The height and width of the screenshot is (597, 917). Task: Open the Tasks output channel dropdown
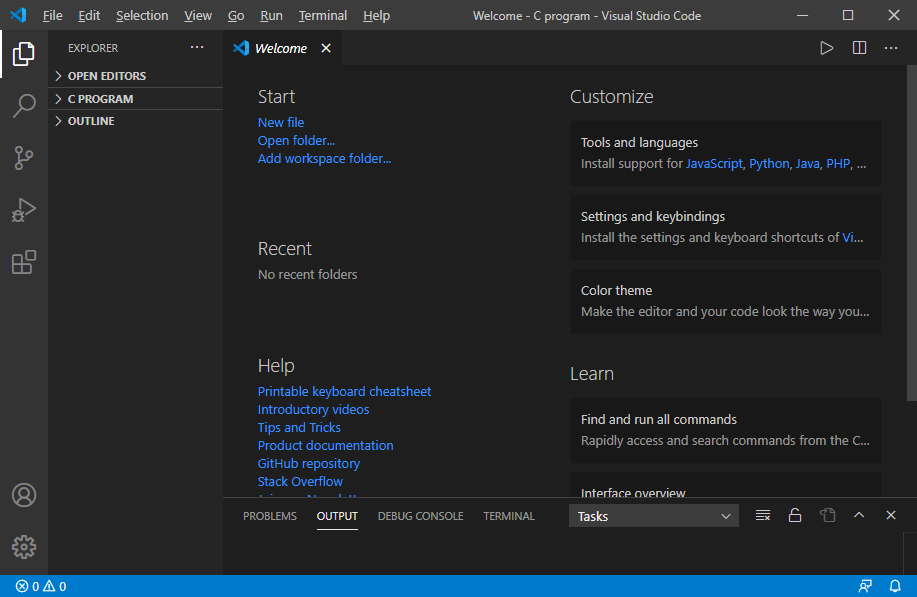point(653,516)
